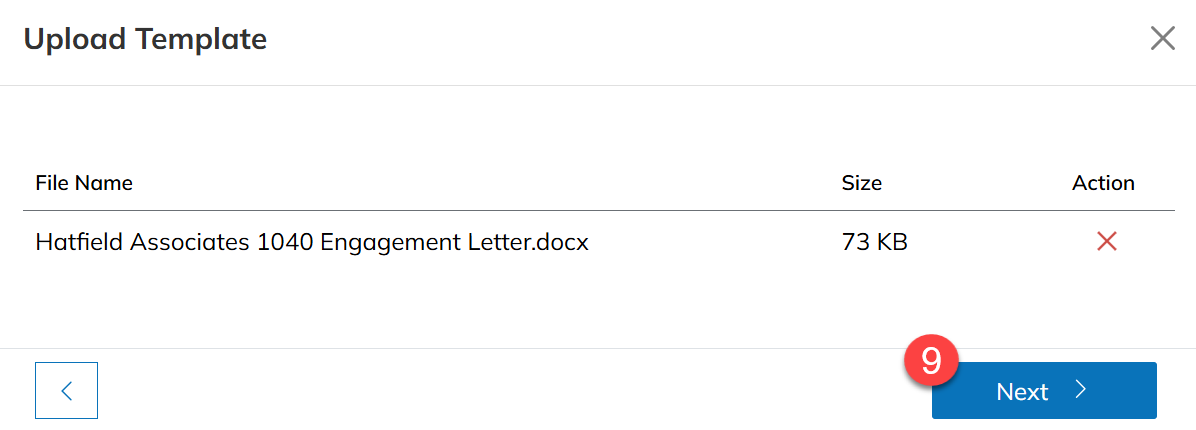The width and height of the screenshot is (1196, 430).
Task: Select the Hatfield Associates 1040 Engagement Letter.docx file
Action: 312,243
